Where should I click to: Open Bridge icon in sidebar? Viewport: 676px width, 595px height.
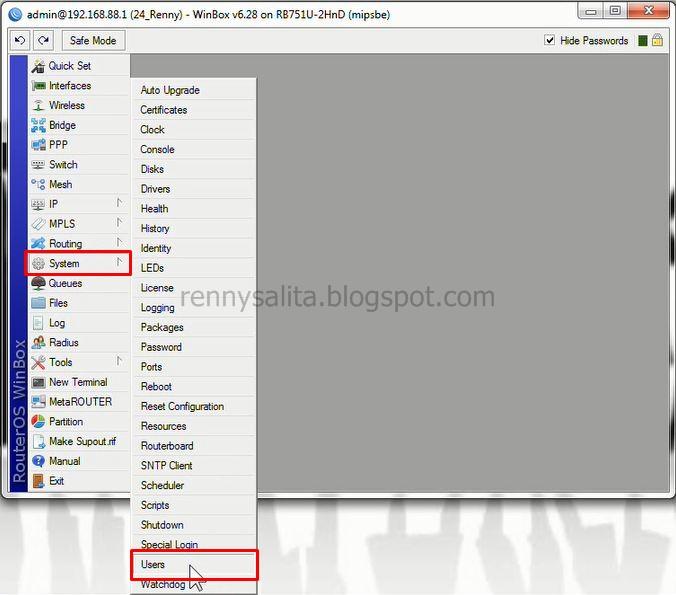coord(38,125)
